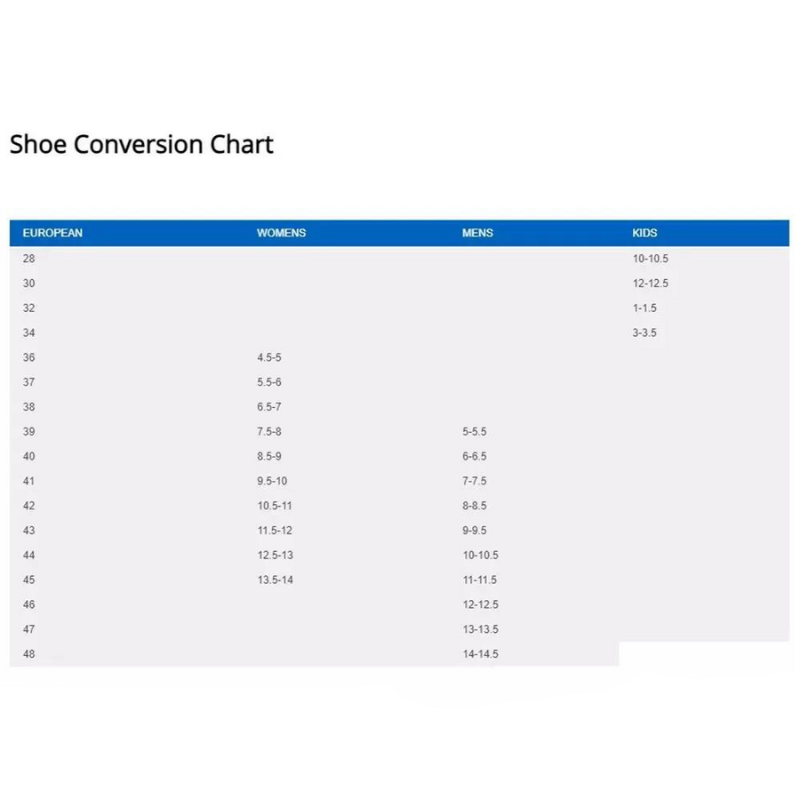The height and width of the screenshot is (800, 800).
Task: Select the WOMENS column header
Action: click(281, 233)
